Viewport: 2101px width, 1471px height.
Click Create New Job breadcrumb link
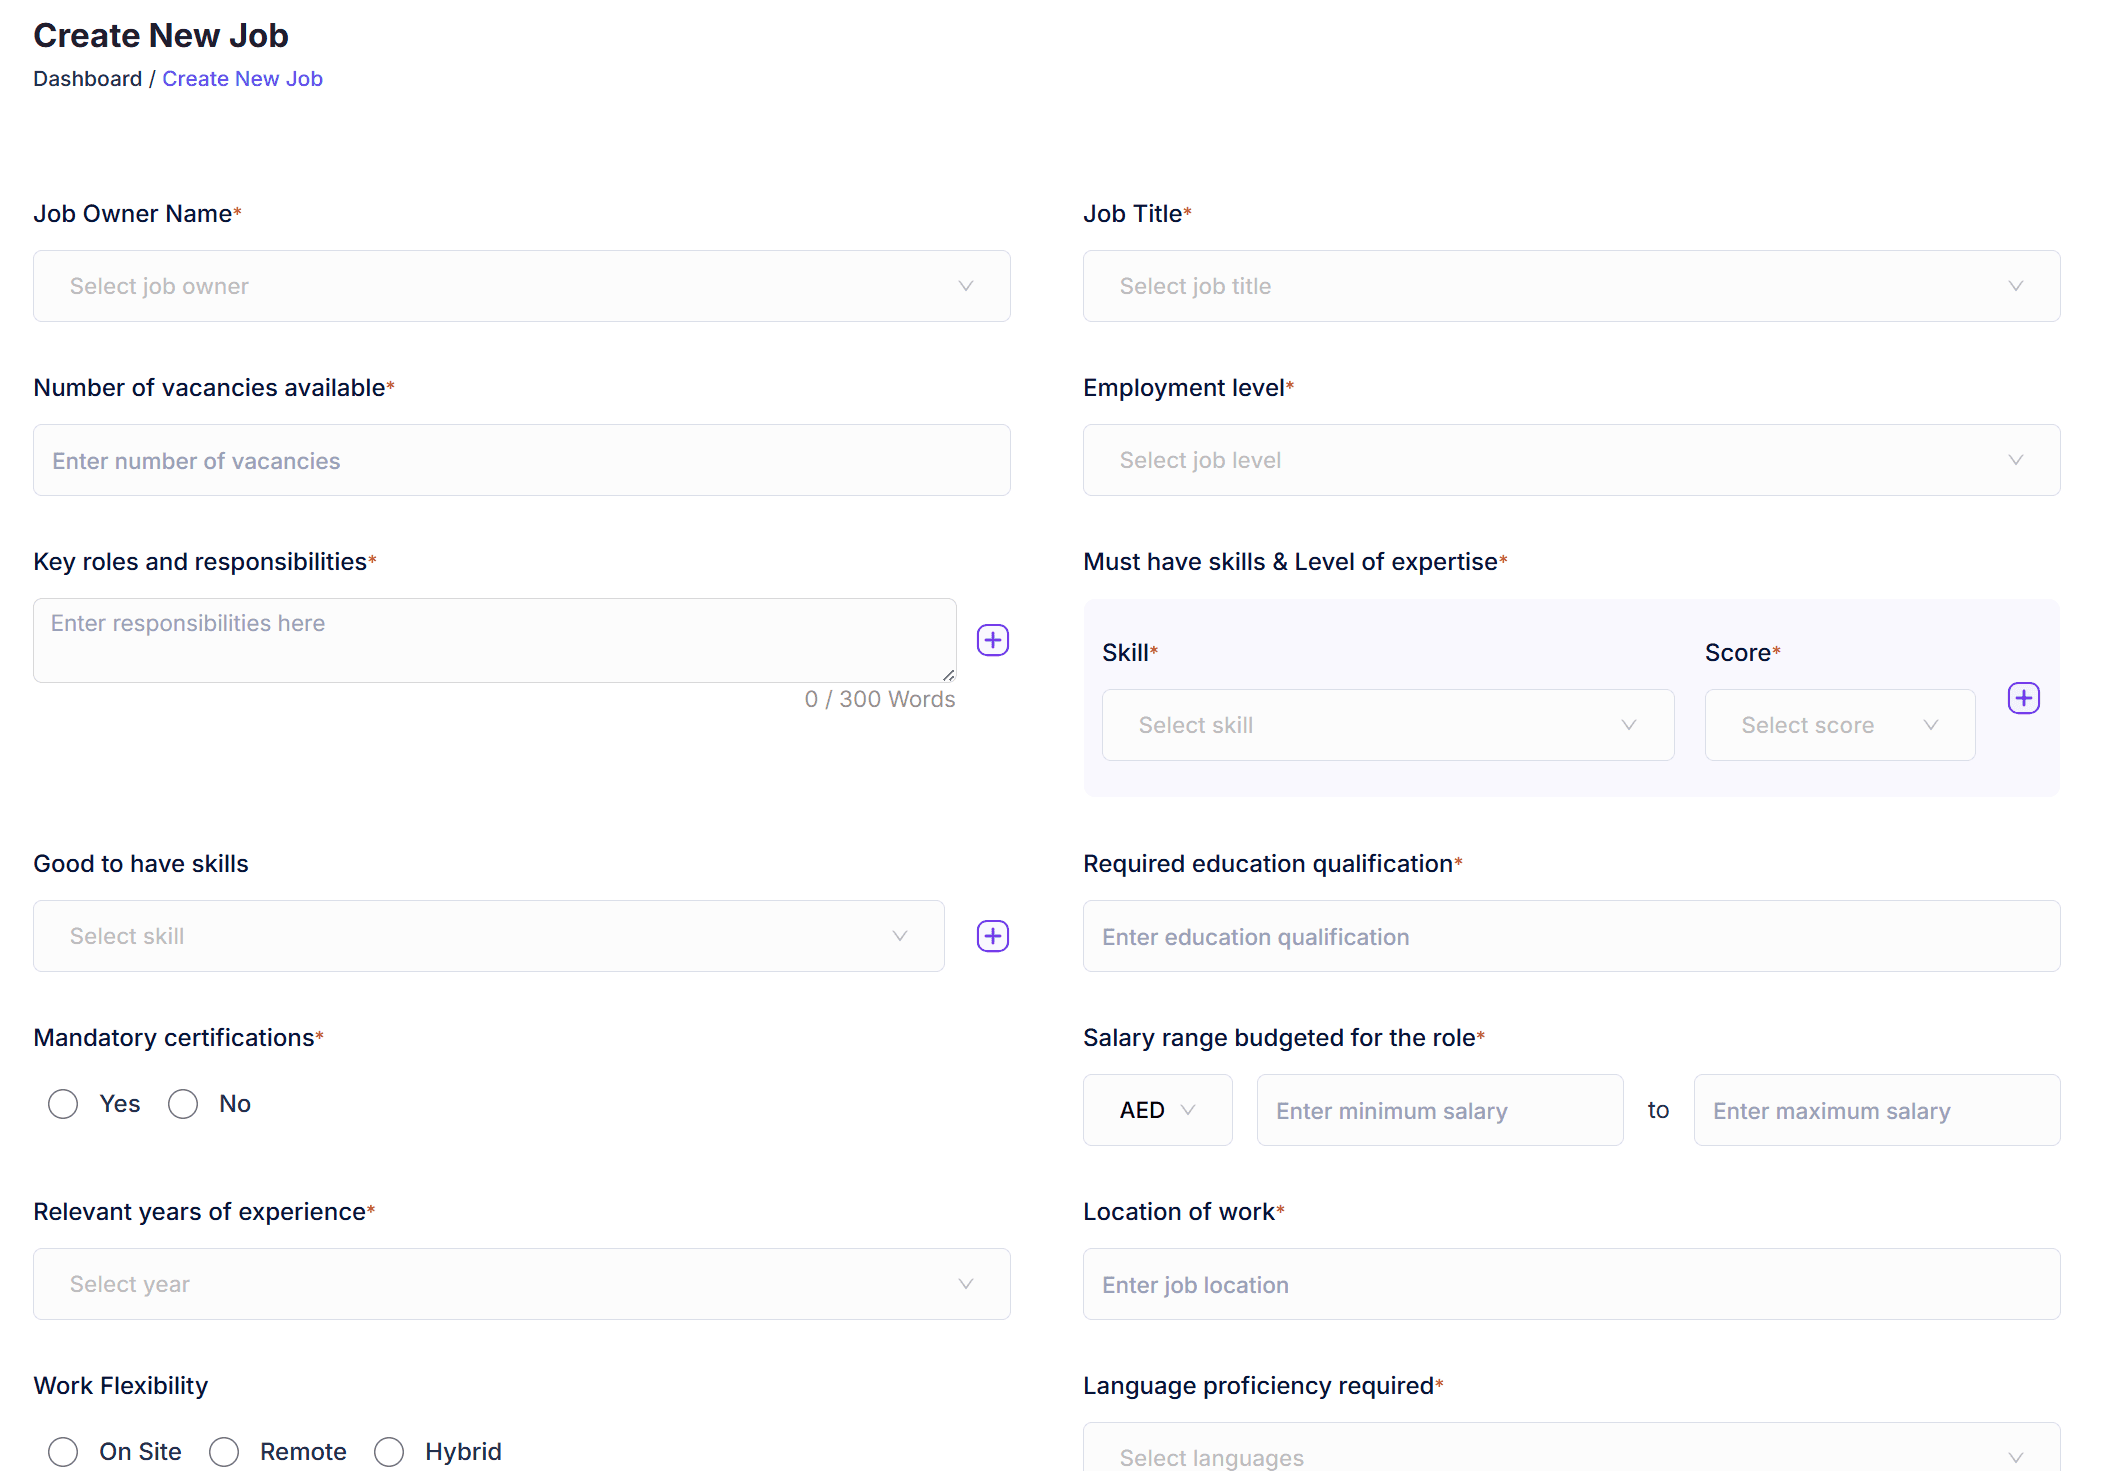click(242, 79)
